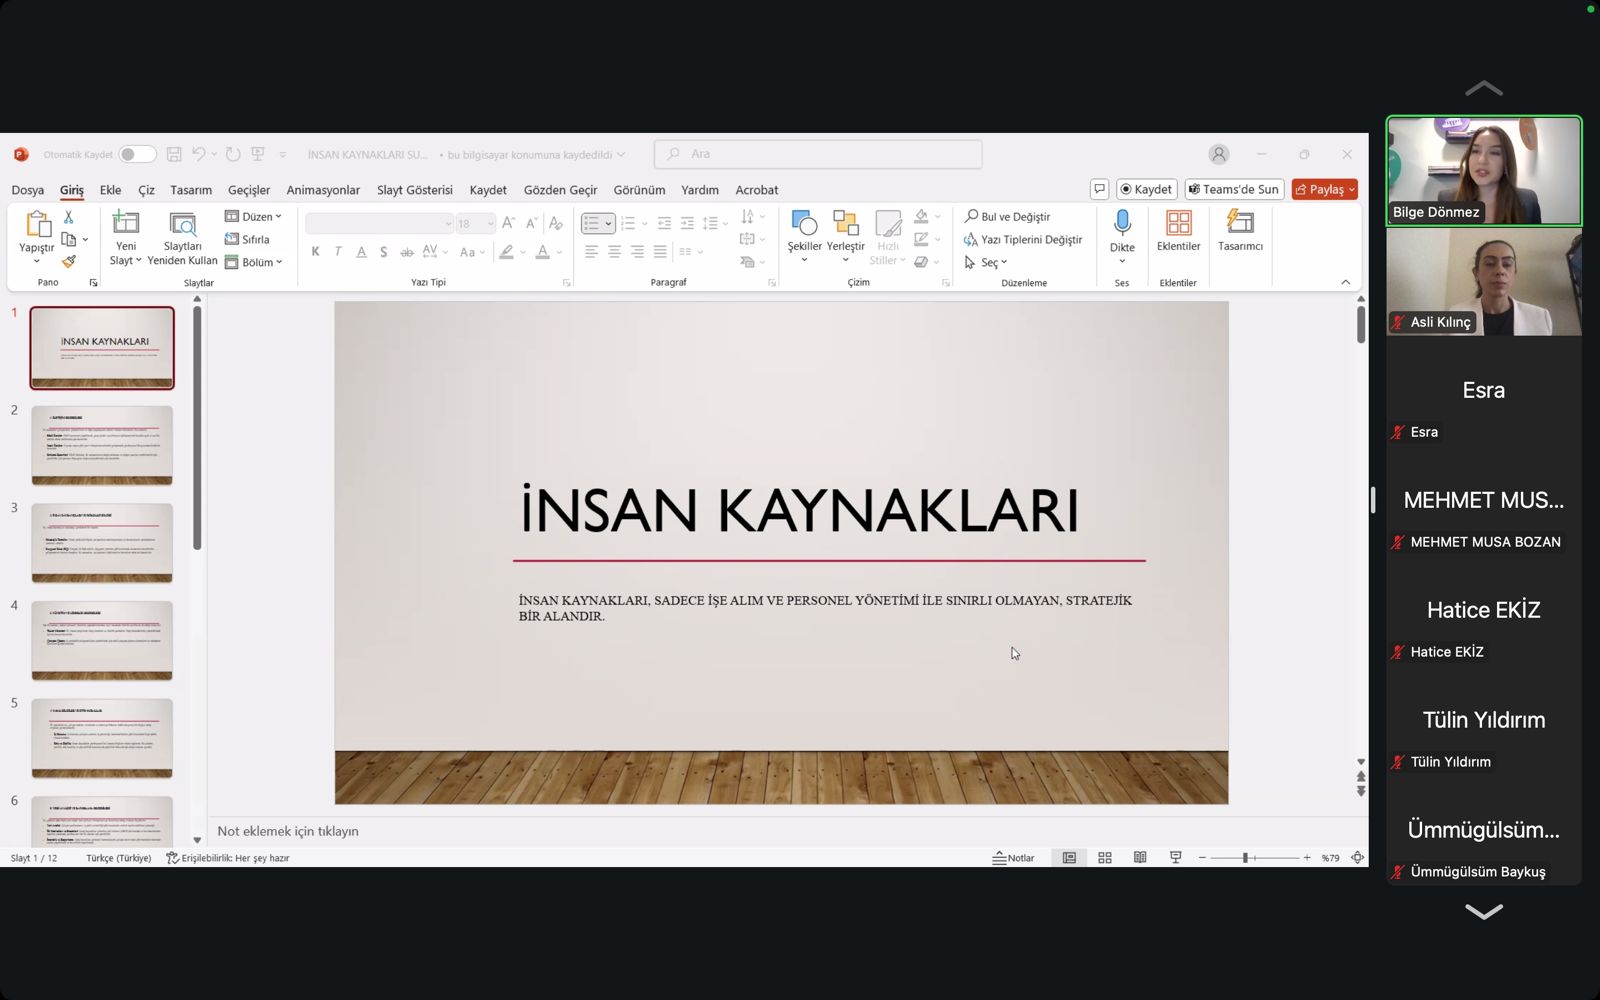Viewport: 1600px width, 1000px height.
Task: Click the Paylaş share button
Action: coord(1319,189)
